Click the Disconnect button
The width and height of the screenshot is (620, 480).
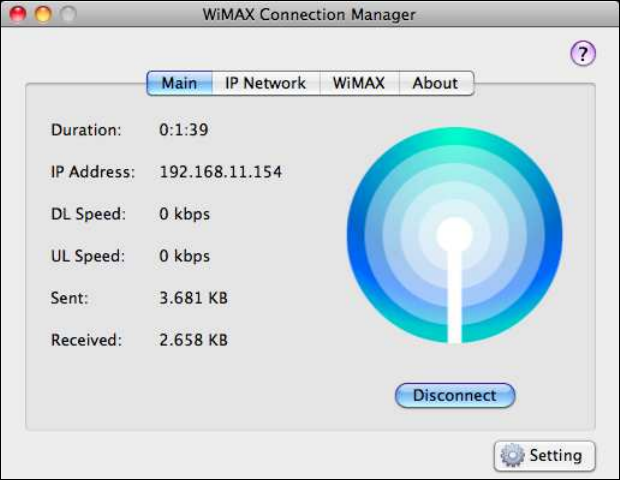tap(455, 395)
